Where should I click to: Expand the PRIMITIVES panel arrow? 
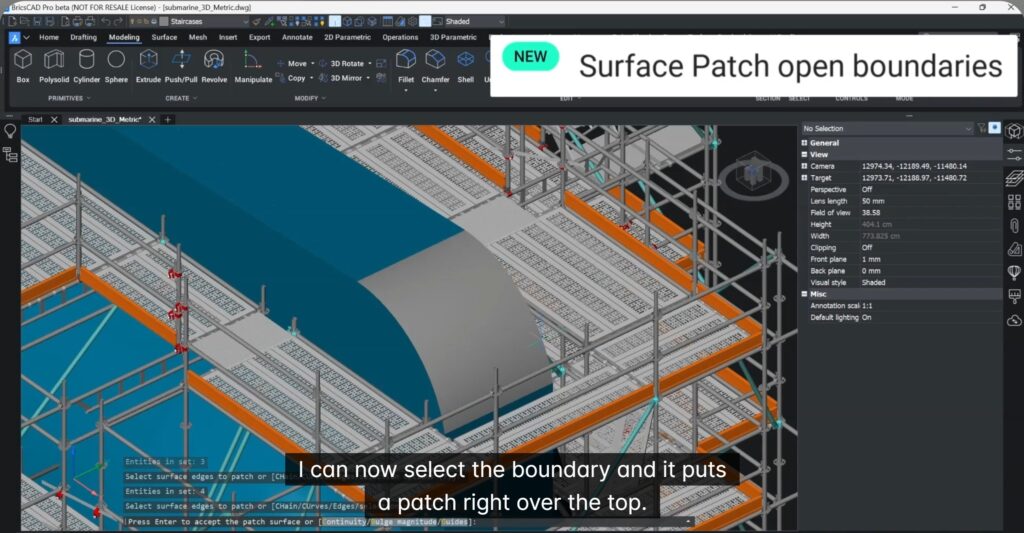pos(89,98)
